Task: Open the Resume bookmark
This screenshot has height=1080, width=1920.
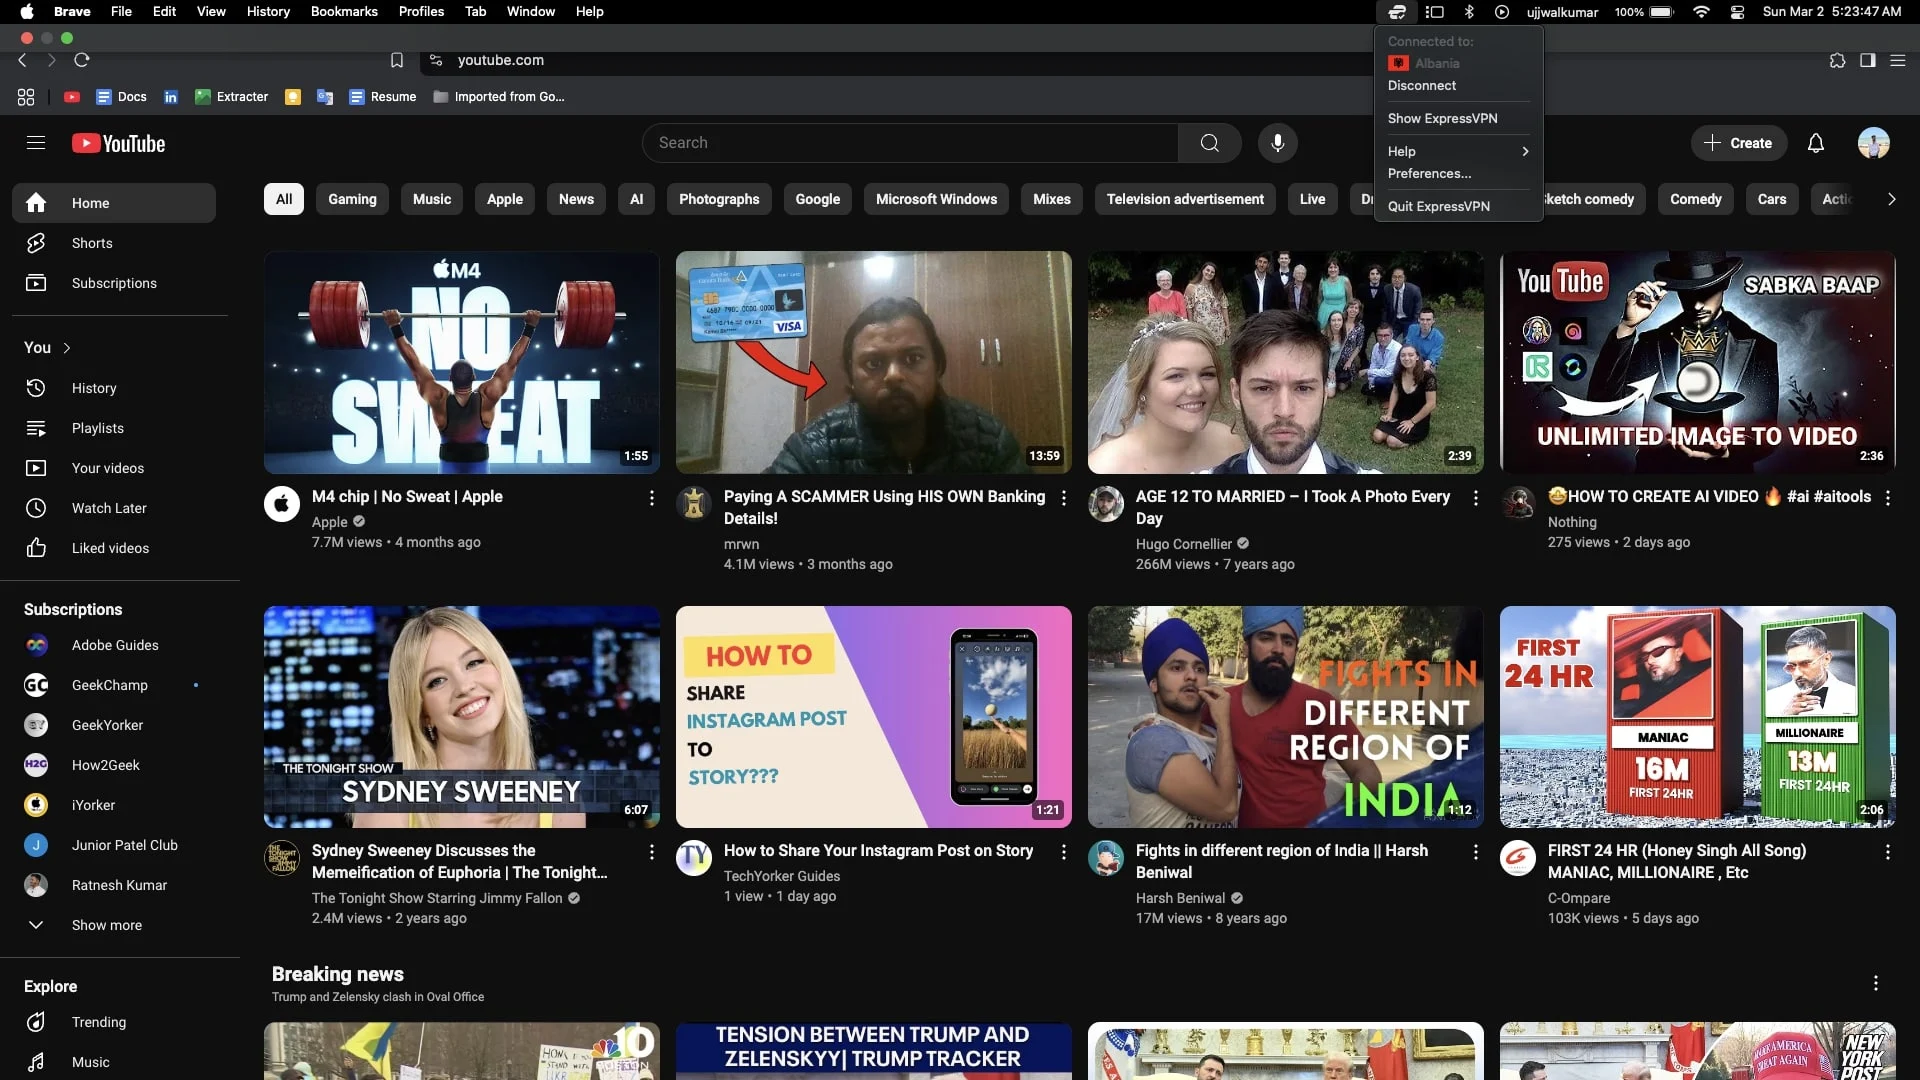Action: (x=383, y=97)
